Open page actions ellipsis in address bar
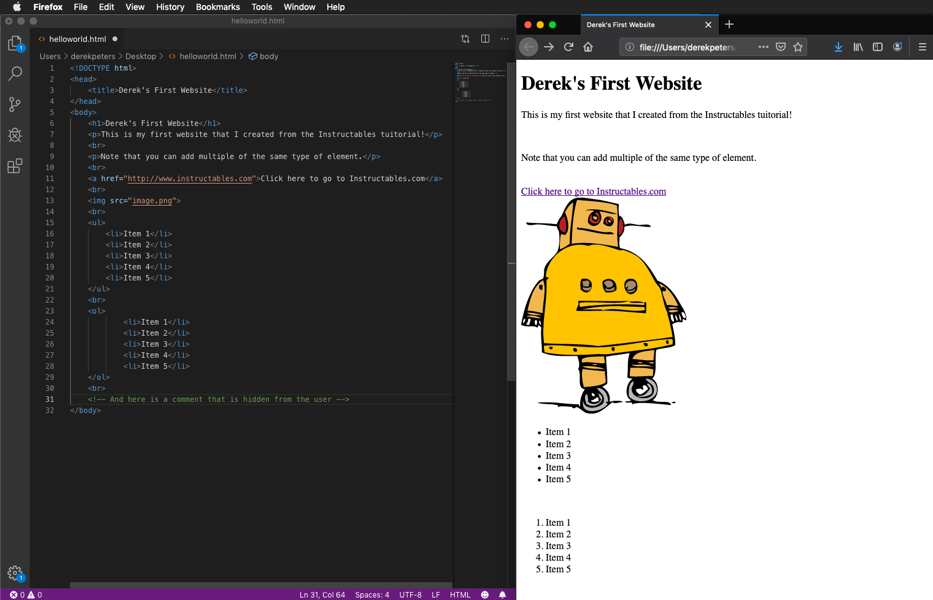The height and width of the screenshot is (600, 933). pos(763,47)
